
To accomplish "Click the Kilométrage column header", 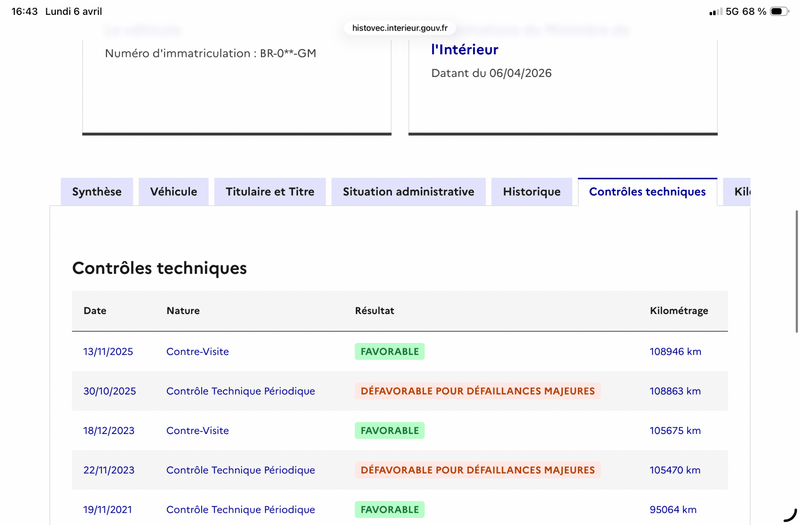I will (x=678, y=311).
